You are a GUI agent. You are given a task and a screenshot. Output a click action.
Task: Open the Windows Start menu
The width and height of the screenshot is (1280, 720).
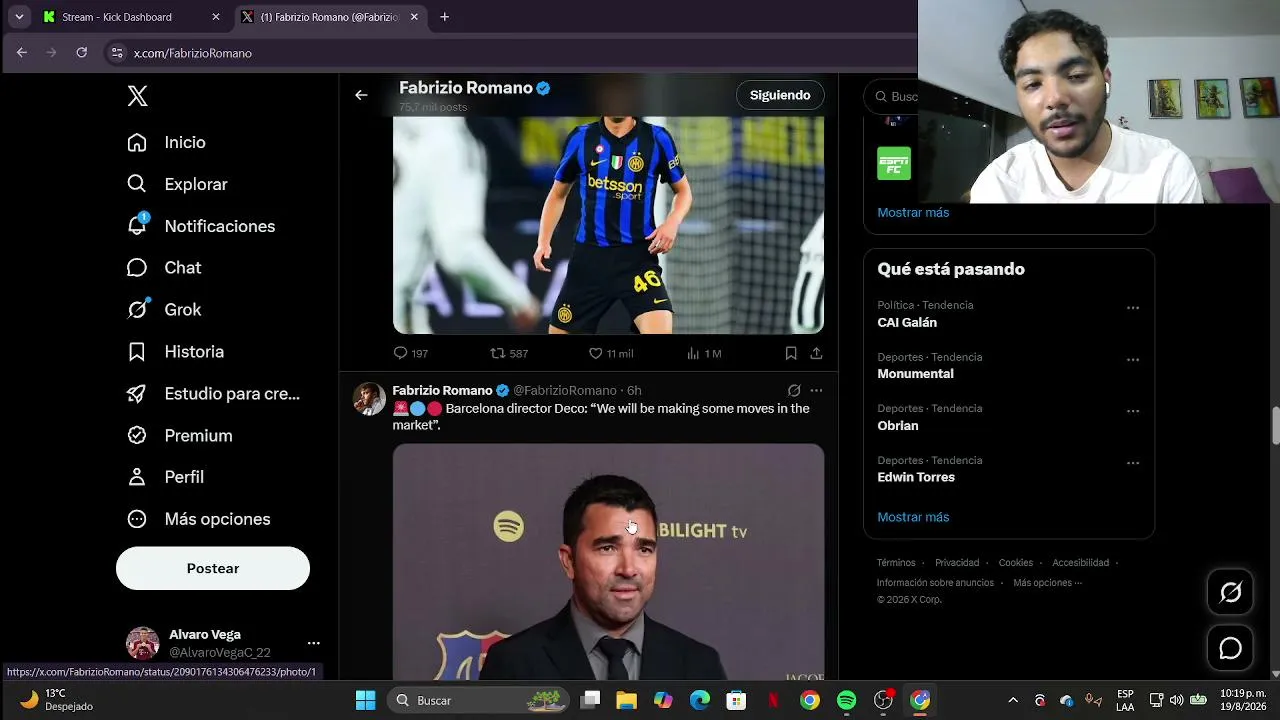[366, 700]
